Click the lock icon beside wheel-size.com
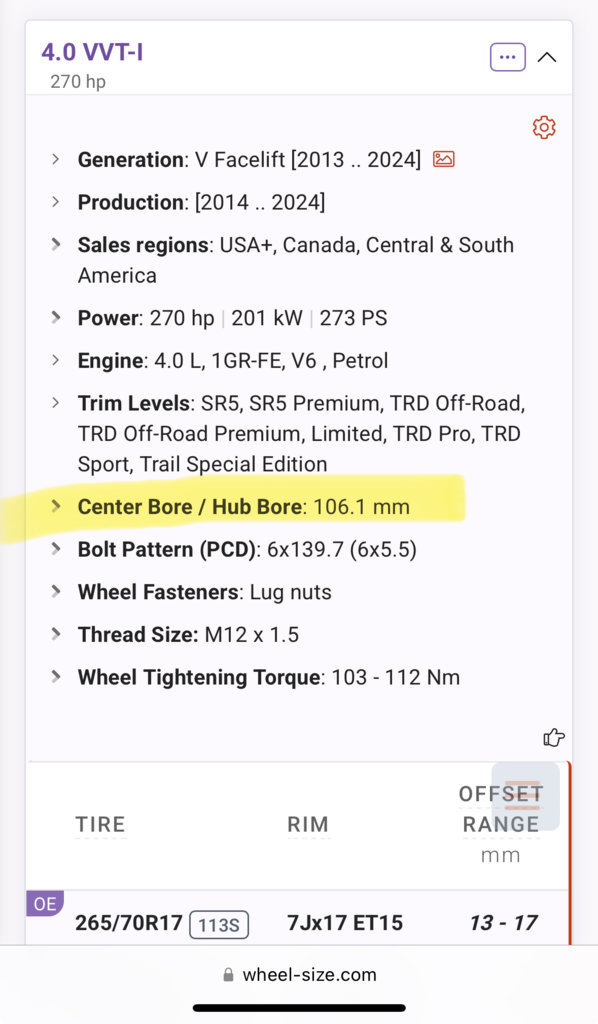The height and width of the screenshot is (1024, 598). coord(228,975)
